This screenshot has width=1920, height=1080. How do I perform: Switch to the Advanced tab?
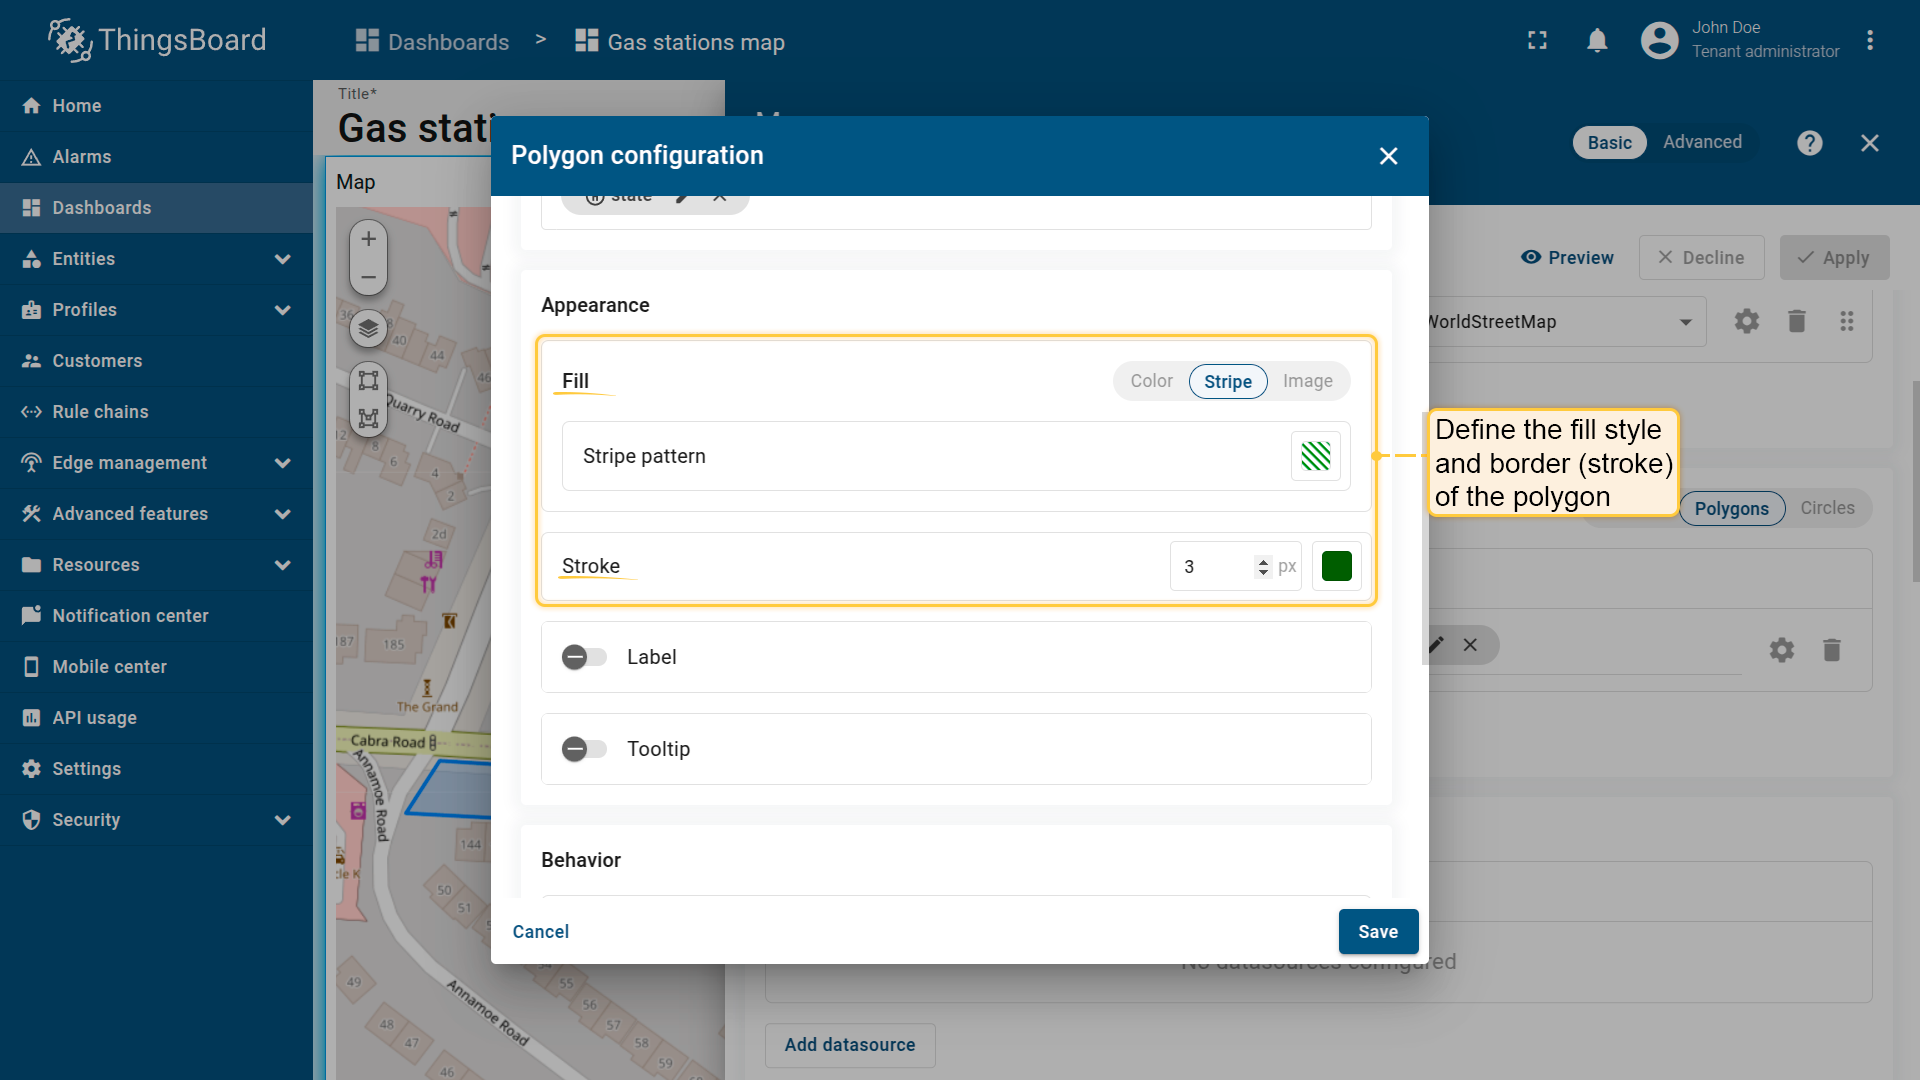1702,142
